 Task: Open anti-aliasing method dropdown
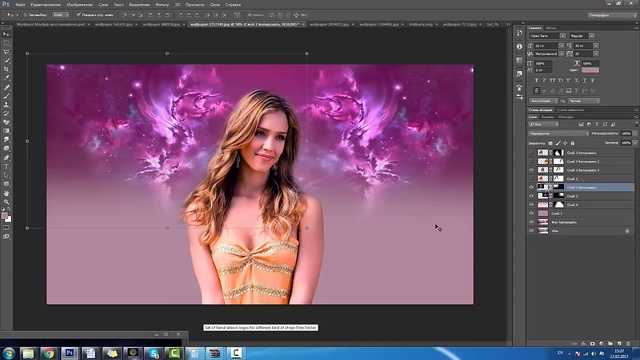coord(584,101)
